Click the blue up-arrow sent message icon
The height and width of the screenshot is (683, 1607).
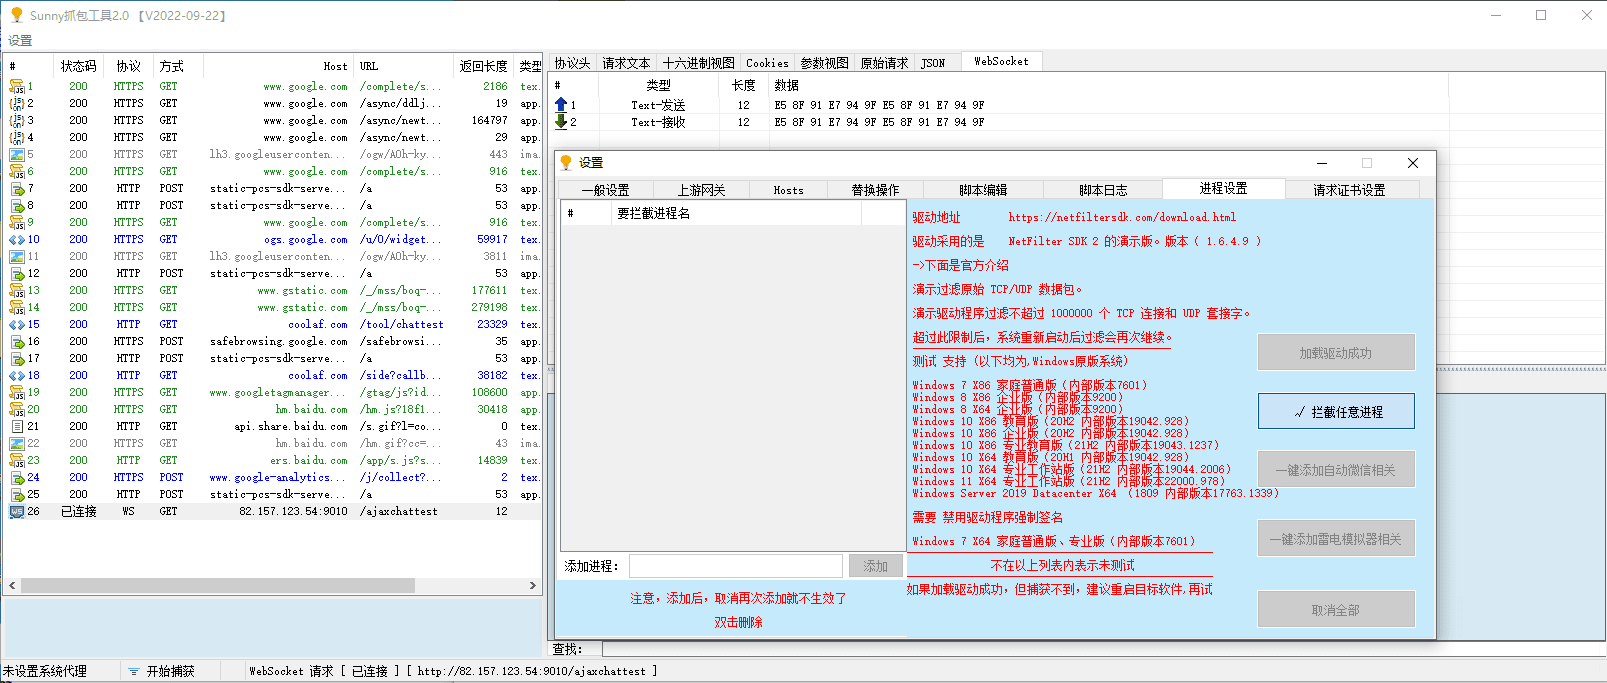coord(561,105)
